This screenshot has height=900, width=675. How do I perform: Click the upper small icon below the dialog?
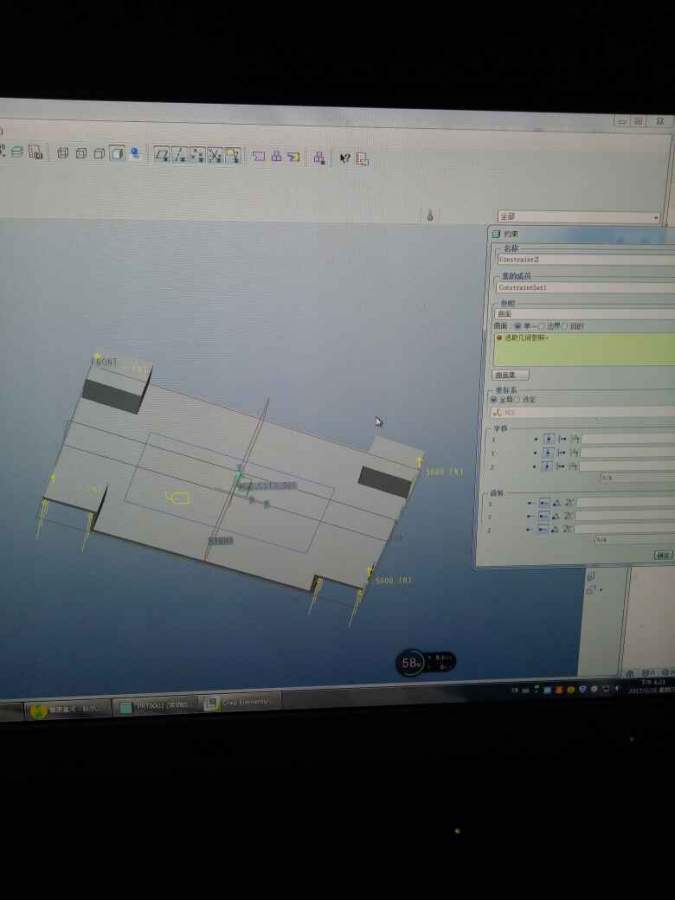[x=592, y=576]
